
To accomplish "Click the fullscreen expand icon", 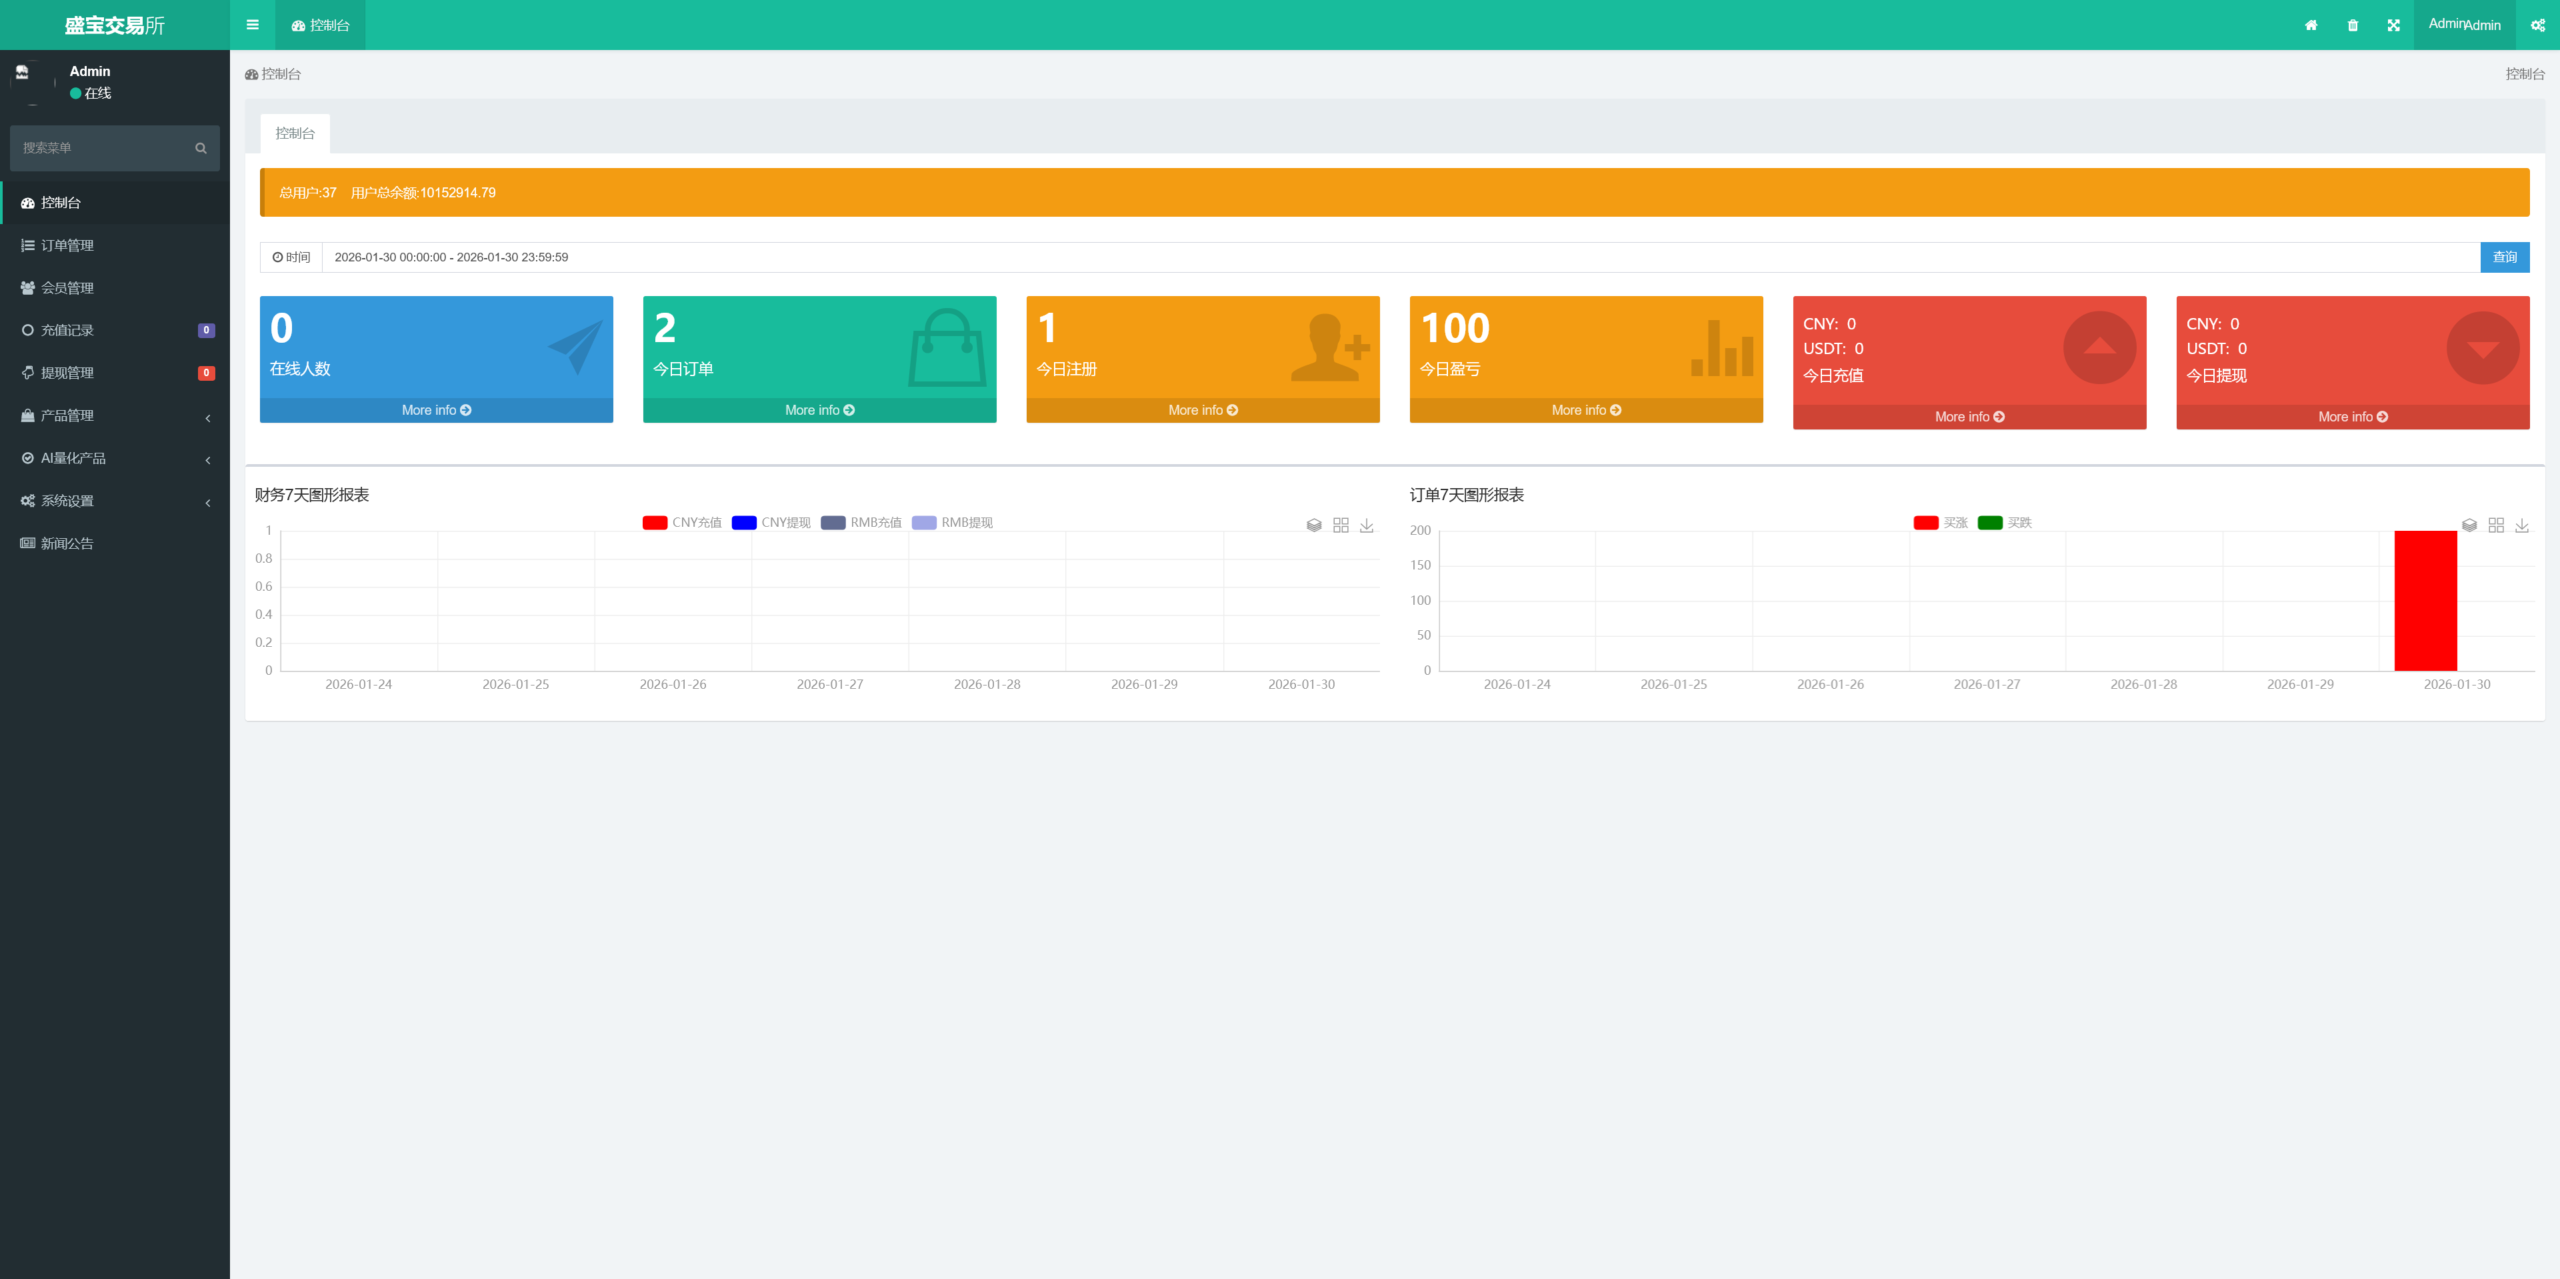I will pyautogui.click(x=2394, y=25).
